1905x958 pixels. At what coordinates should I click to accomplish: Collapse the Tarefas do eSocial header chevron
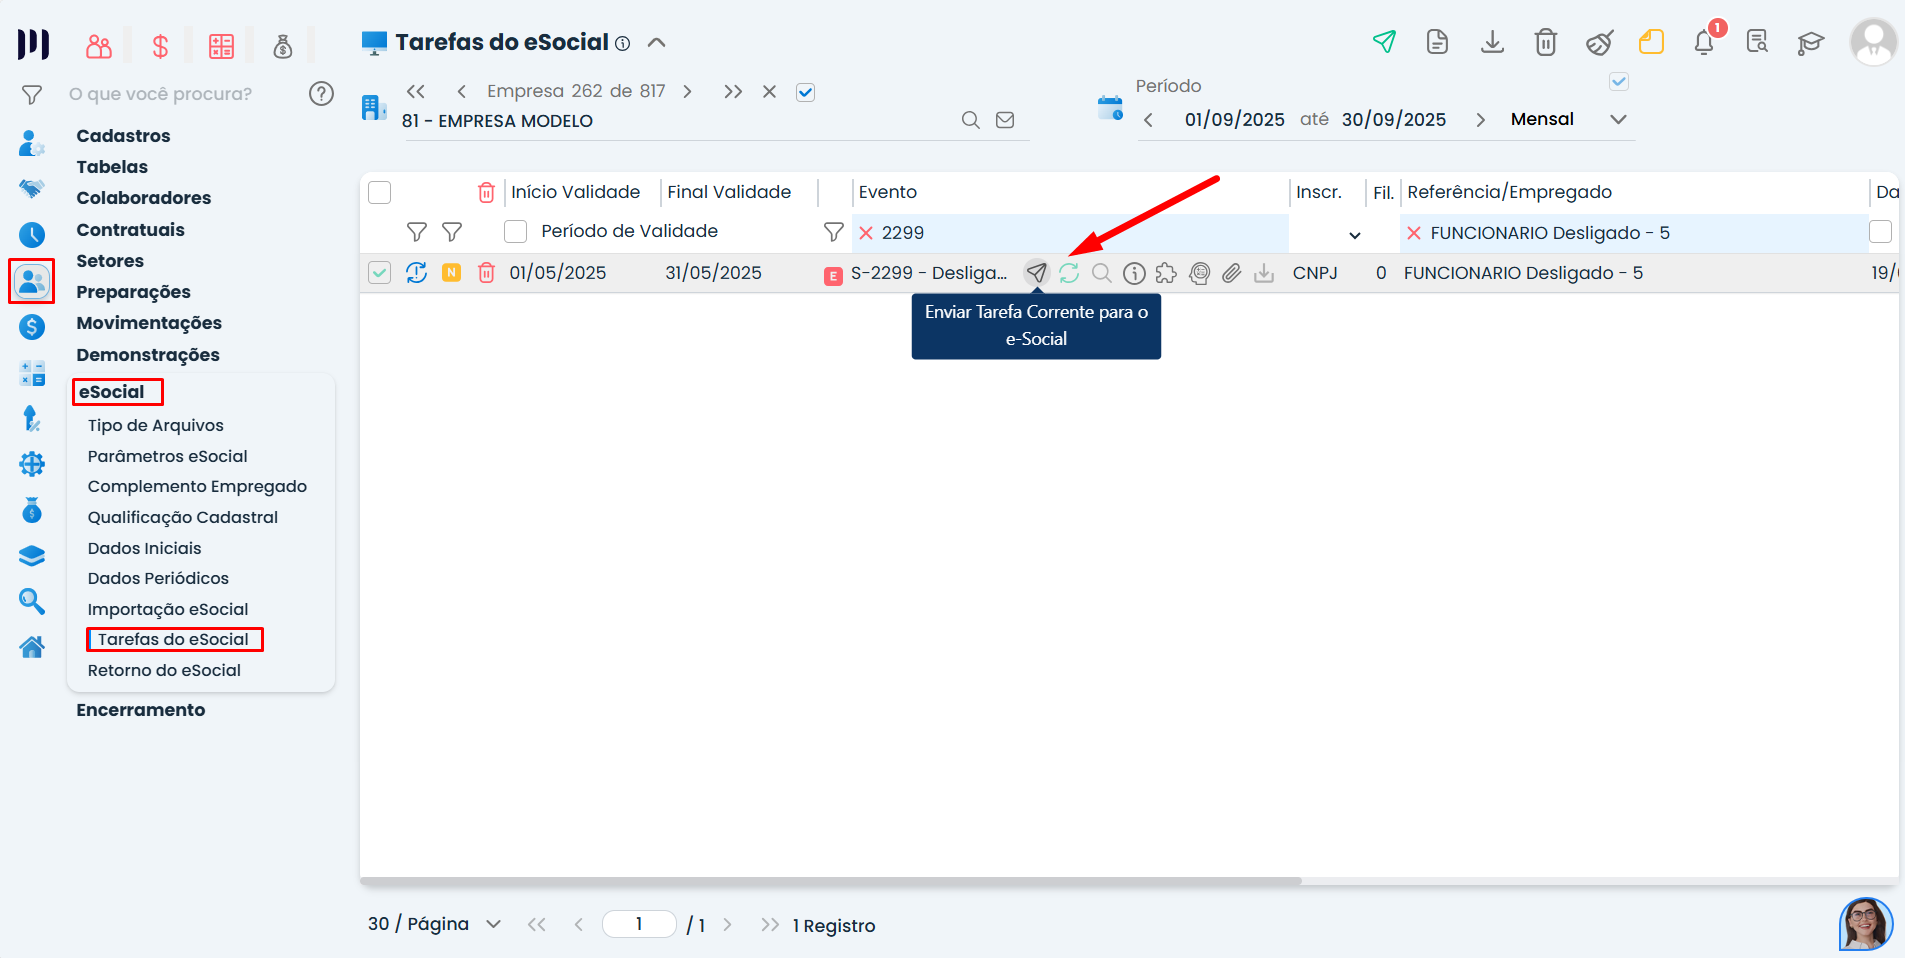point(657,42)
